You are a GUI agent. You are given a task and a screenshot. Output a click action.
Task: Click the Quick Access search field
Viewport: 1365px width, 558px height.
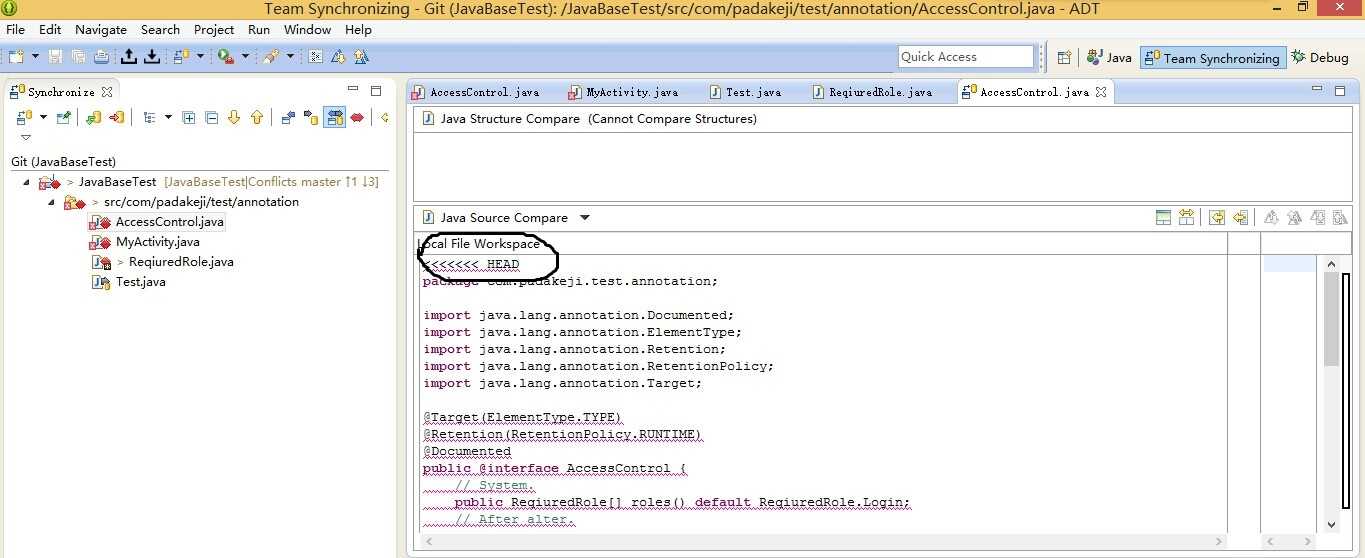tap(965, 57)
